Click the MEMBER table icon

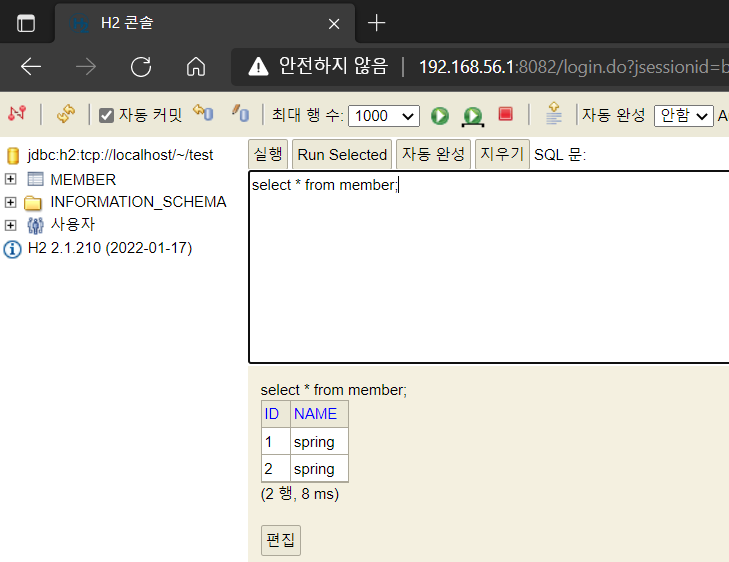(x=35, y=179)
